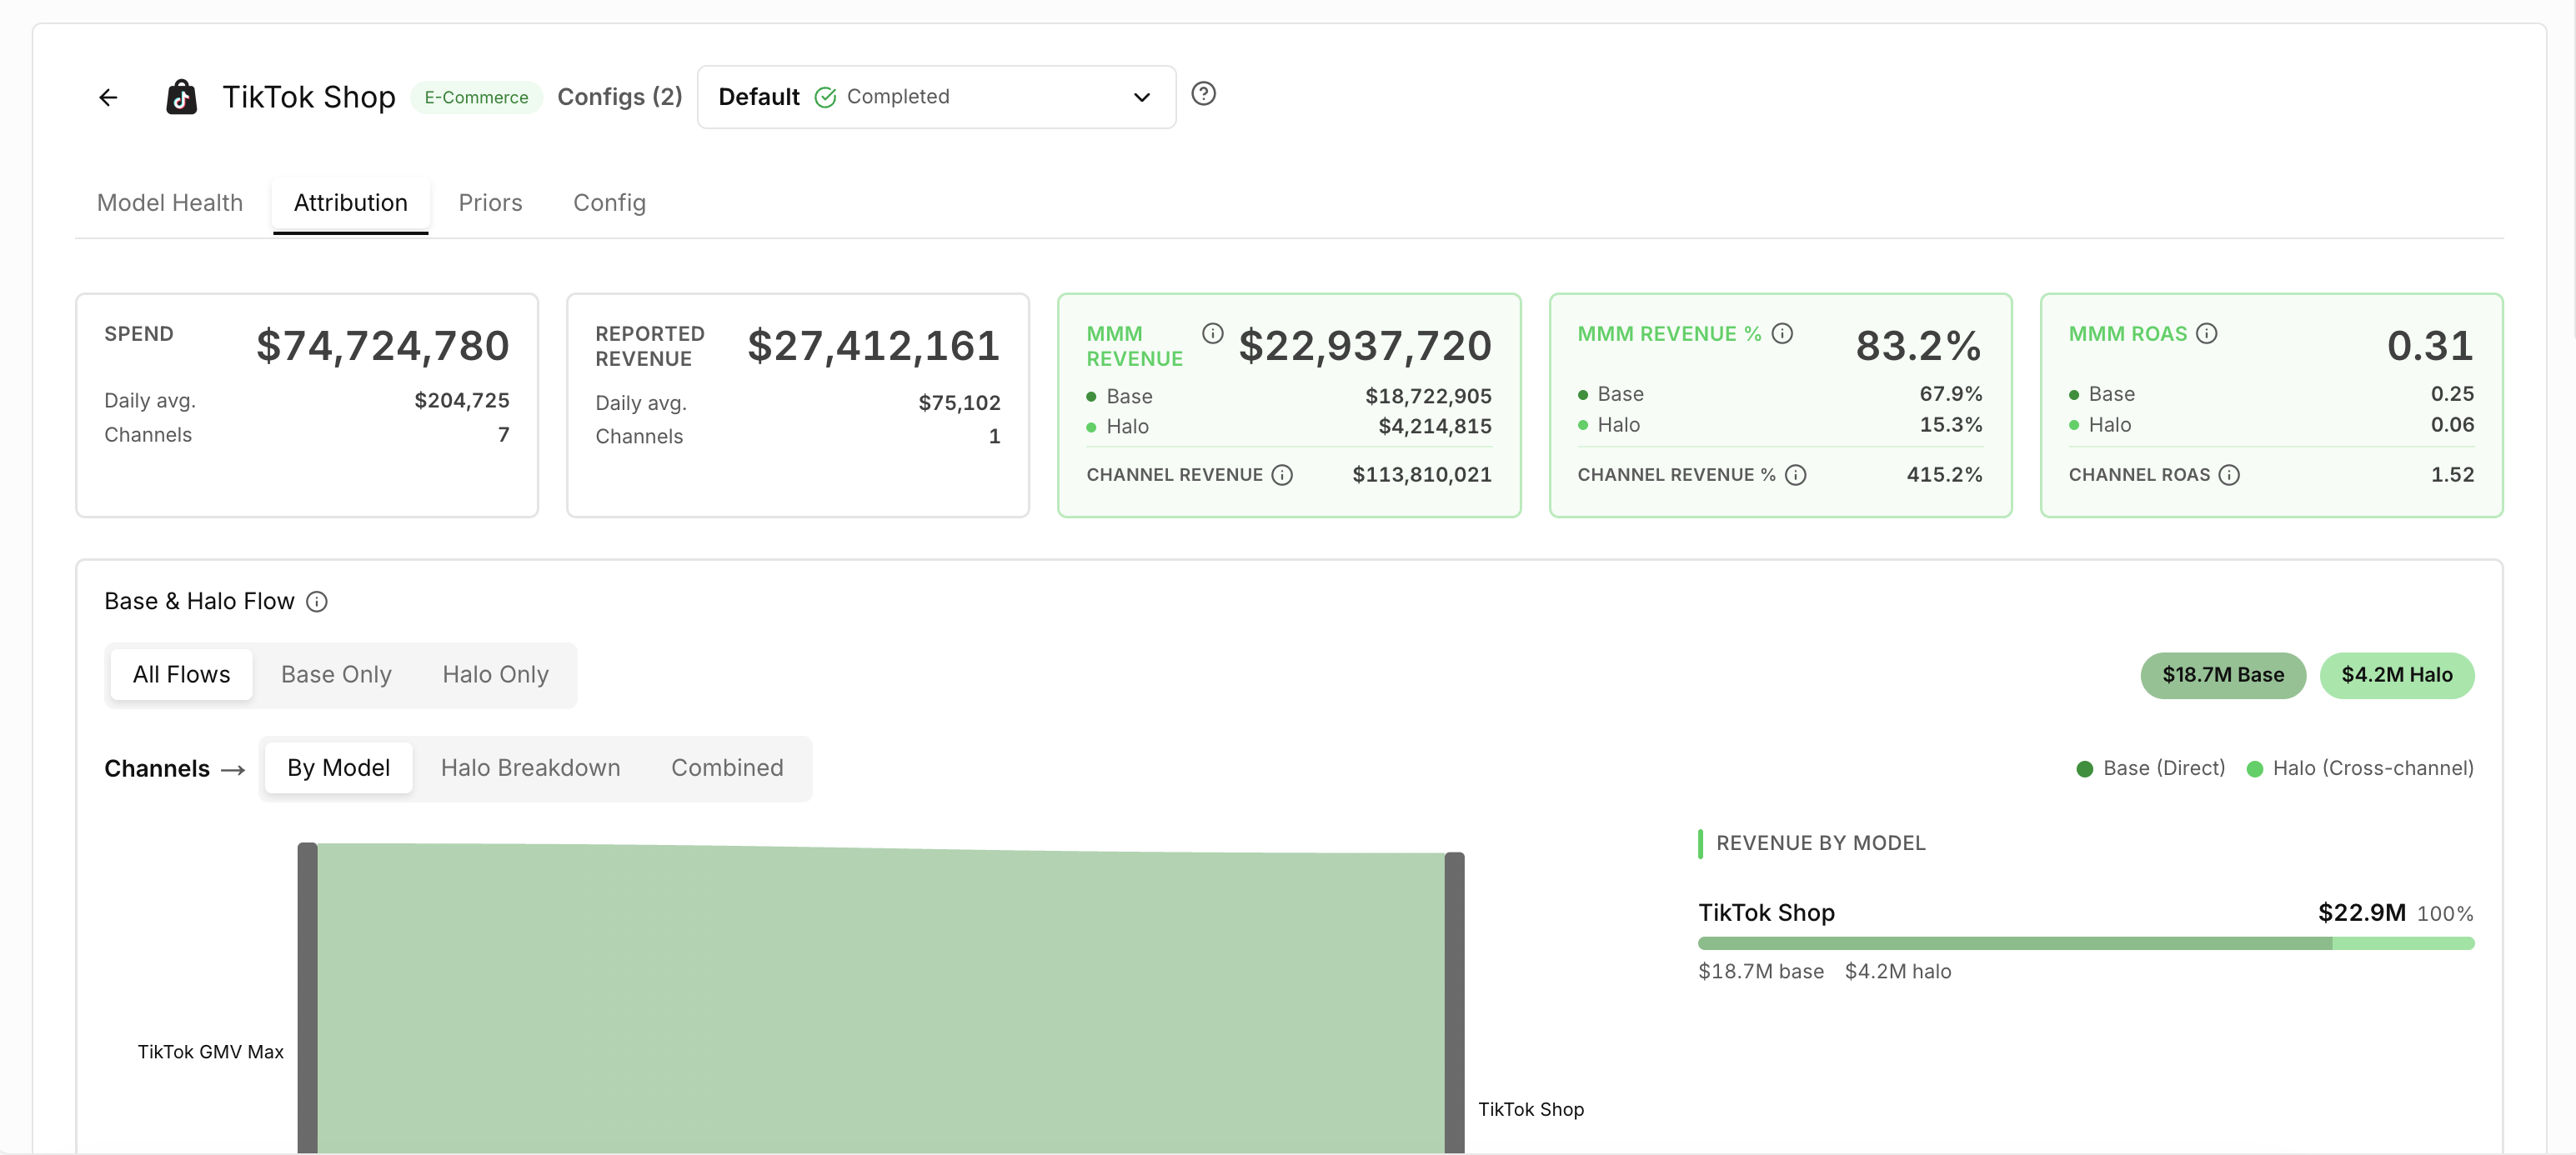The width and height of the screenshot is (2576, 1155).
Task: Show info for MMM Revenue
Action: point(1212,333)
